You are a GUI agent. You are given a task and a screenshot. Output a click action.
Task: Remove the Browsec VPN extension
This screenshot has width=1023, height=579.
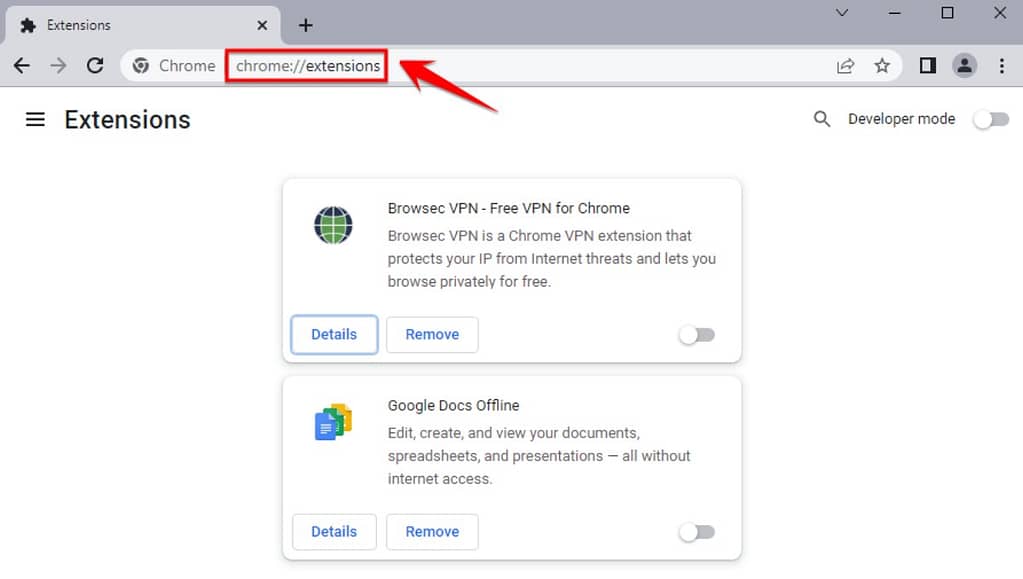click(432, 334)
